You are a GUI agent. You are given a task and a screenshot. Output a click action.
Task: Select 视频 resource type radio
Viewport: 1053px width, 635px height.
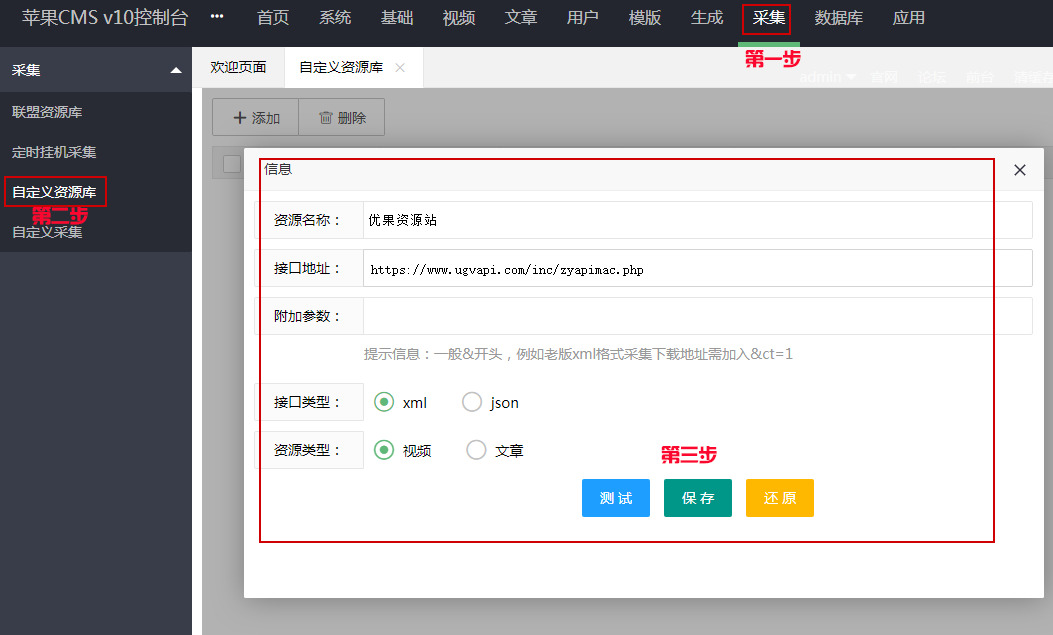click(x=384, y=450)
